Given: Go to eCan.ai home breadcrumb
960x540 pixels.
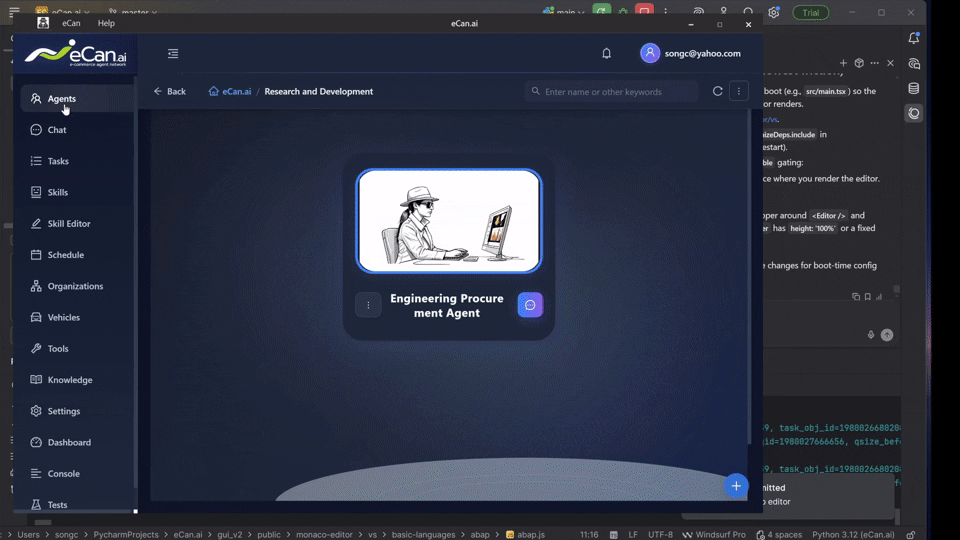Looking at the screenshot, I should click(x=230, y=91).
